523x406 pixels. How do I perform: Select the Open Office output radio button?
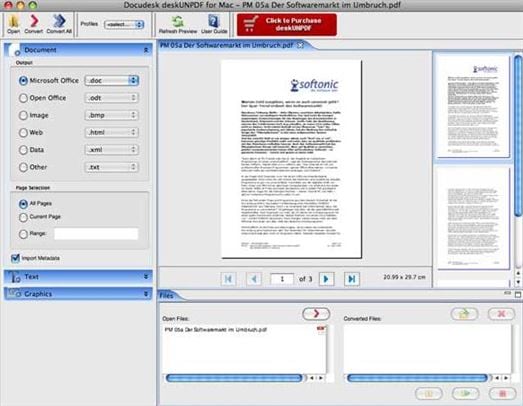(23, 98)
